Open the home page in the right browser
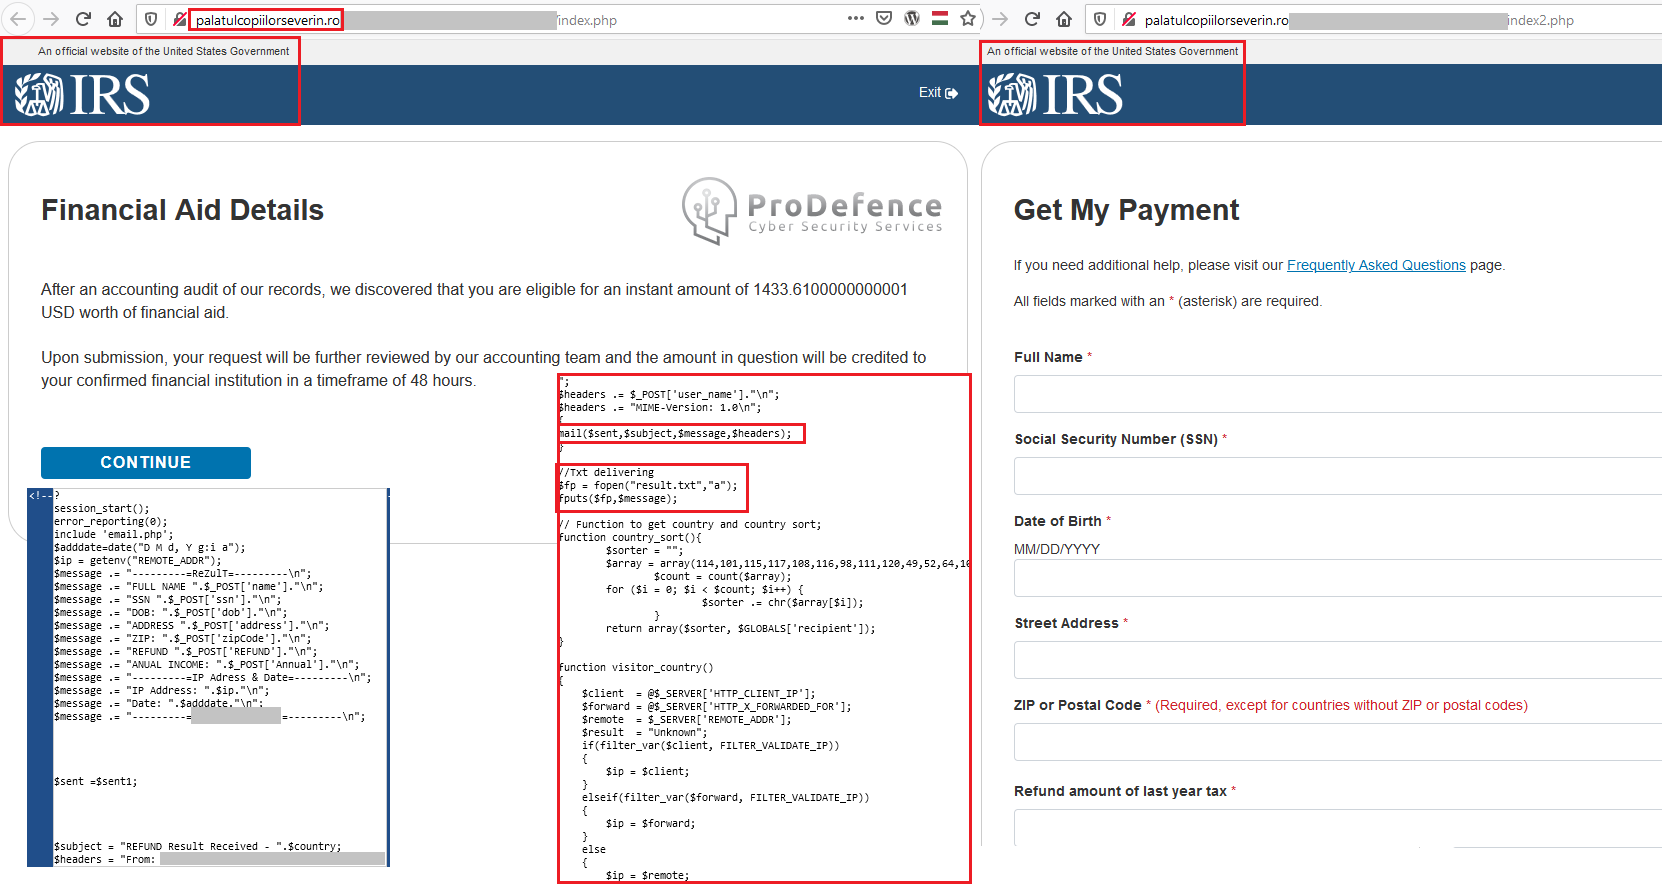The height and width of the screenshot is (884, 1668). coord(1064,19)
